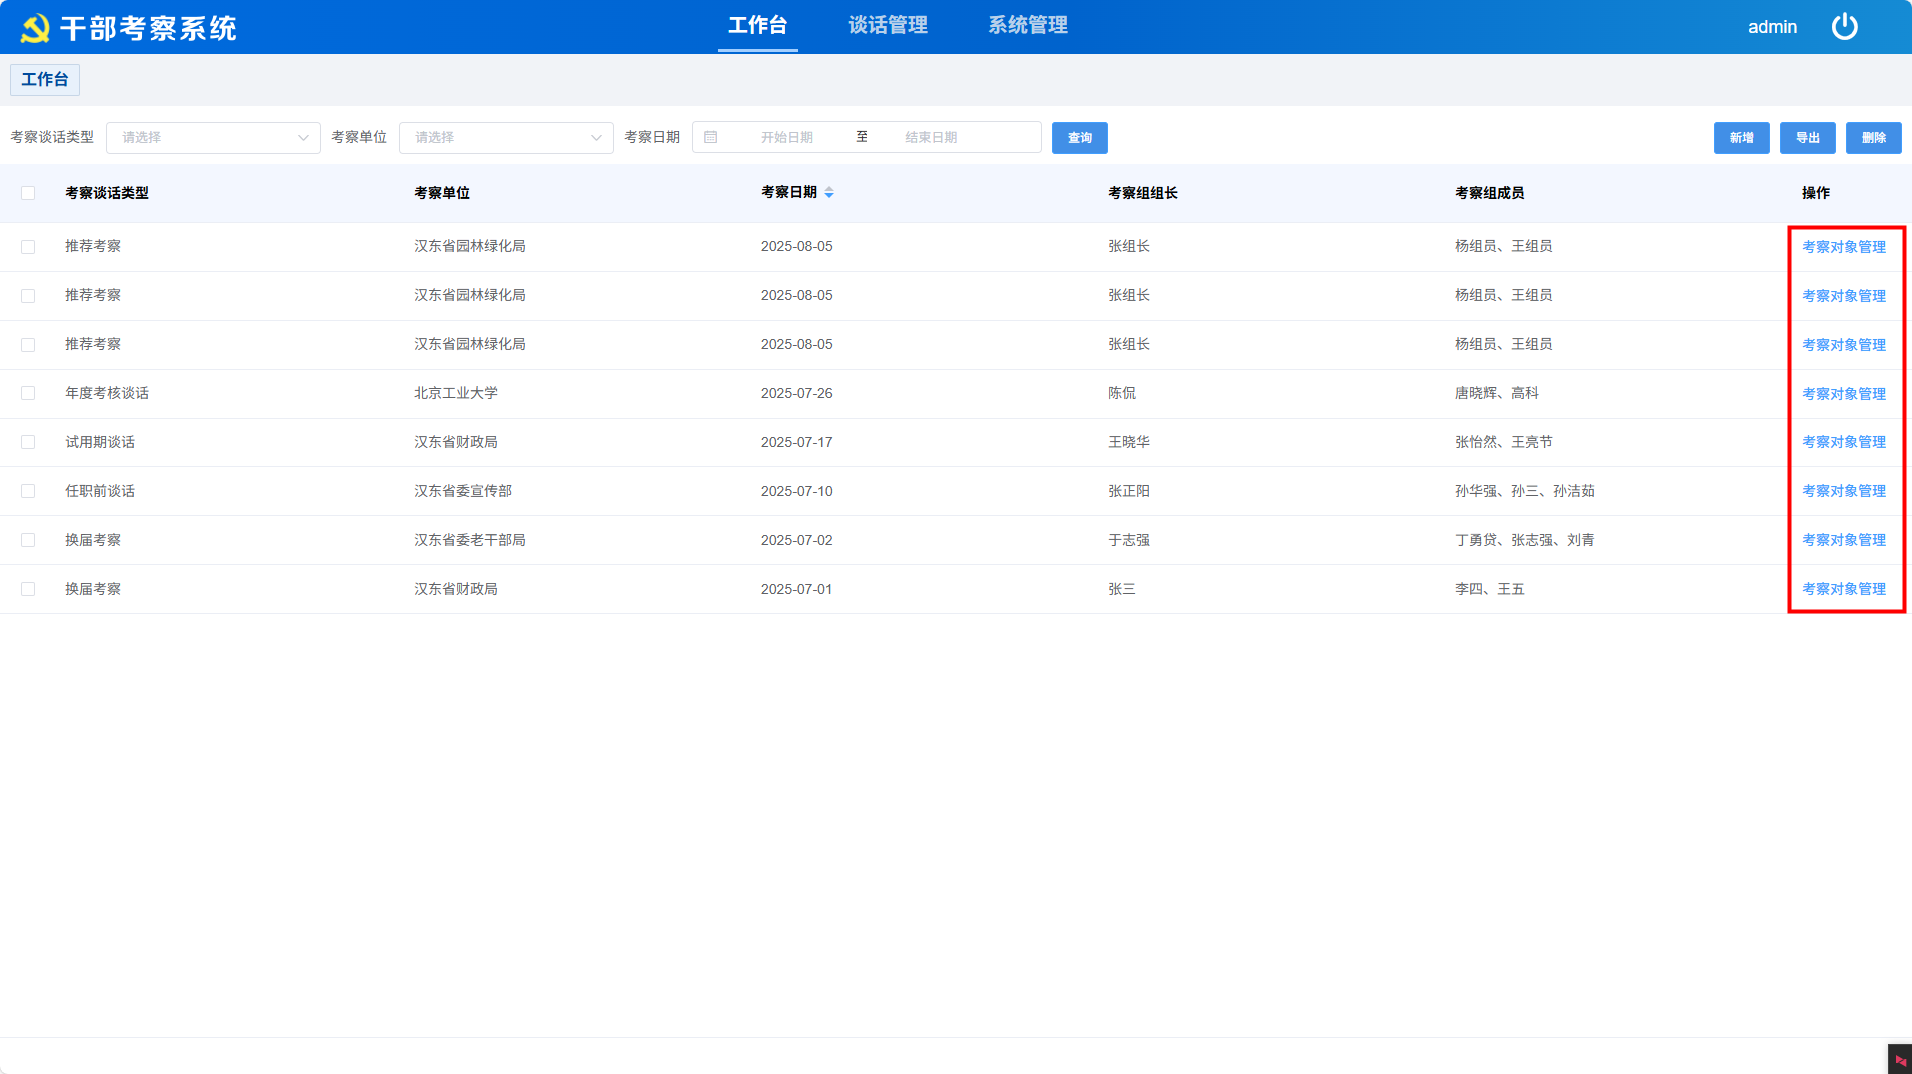Click the 2025-07-26 date cell

tap(796, 393)
